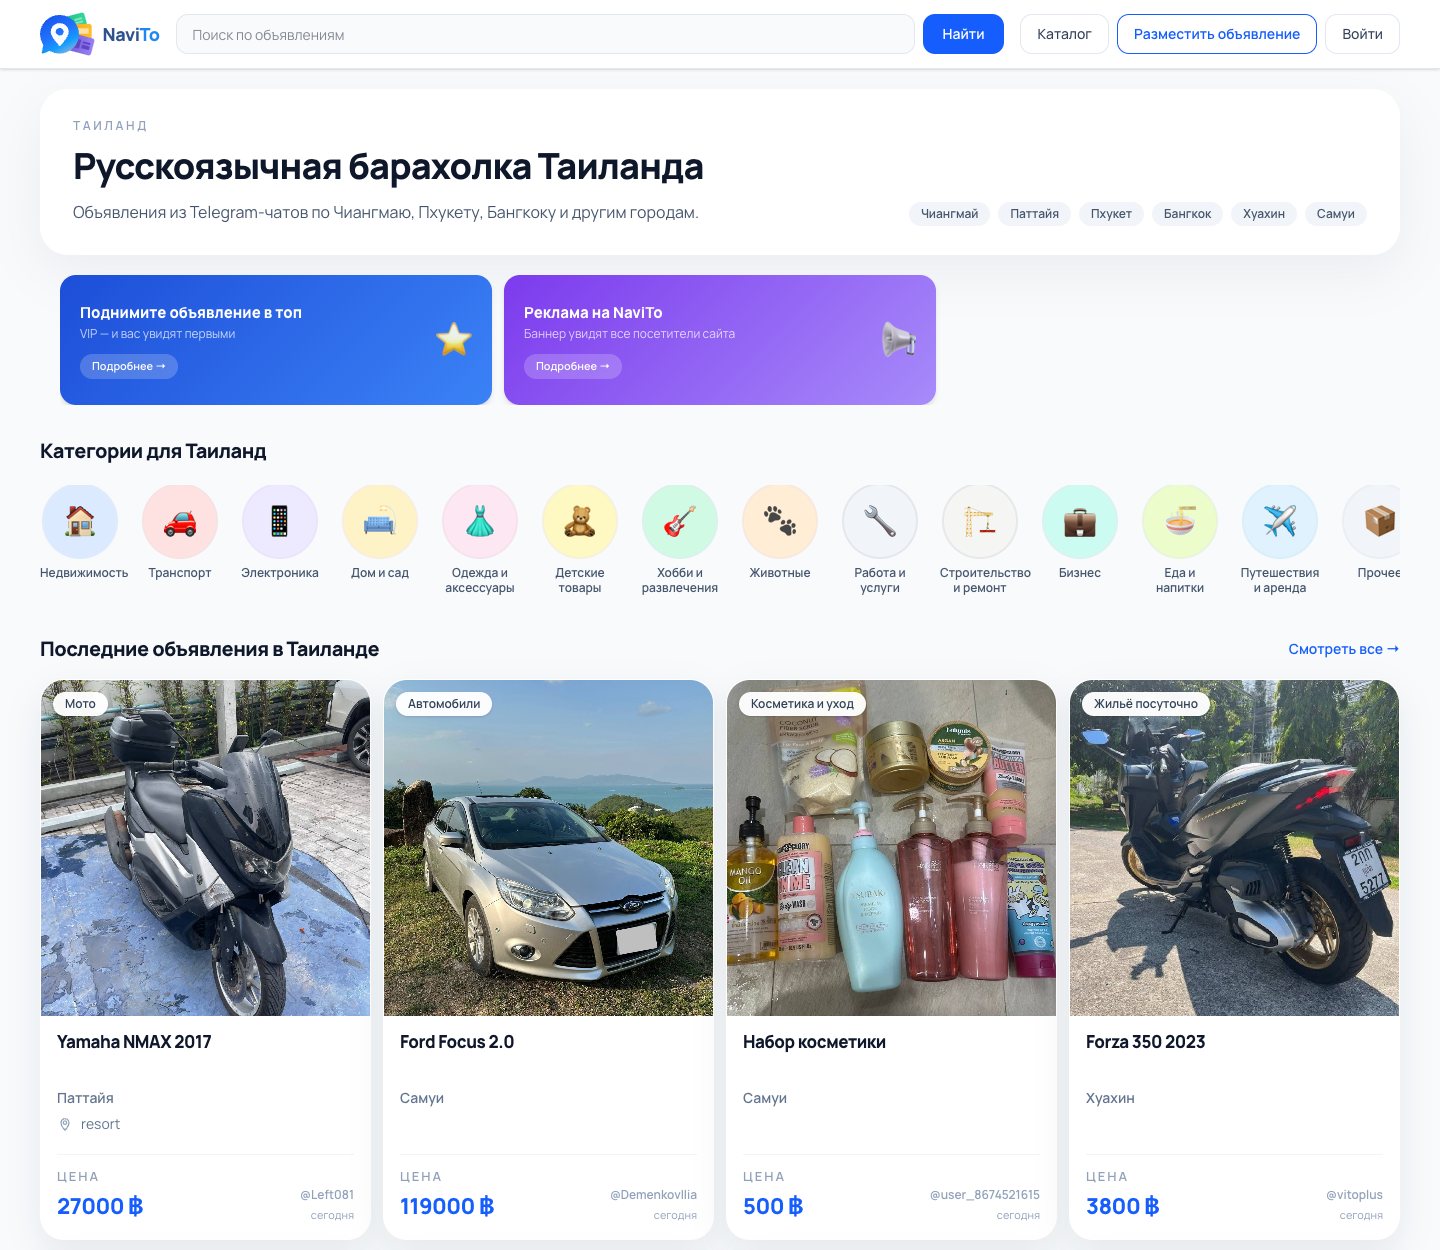Click Подробнее on the Реклама на NaviTo banner
The image size is (1440, 1250).
click(573, 366)
